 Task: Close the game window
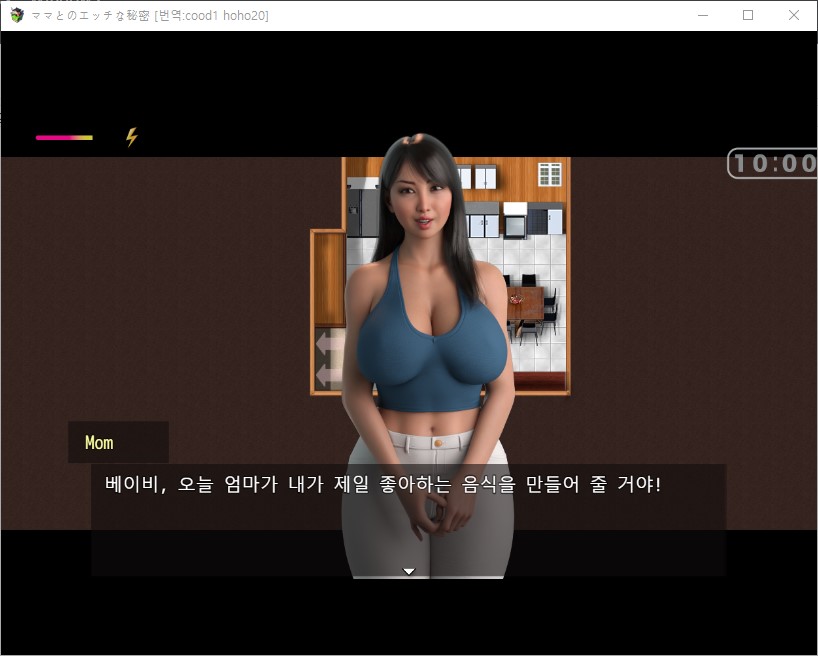(x=793, y=15)
